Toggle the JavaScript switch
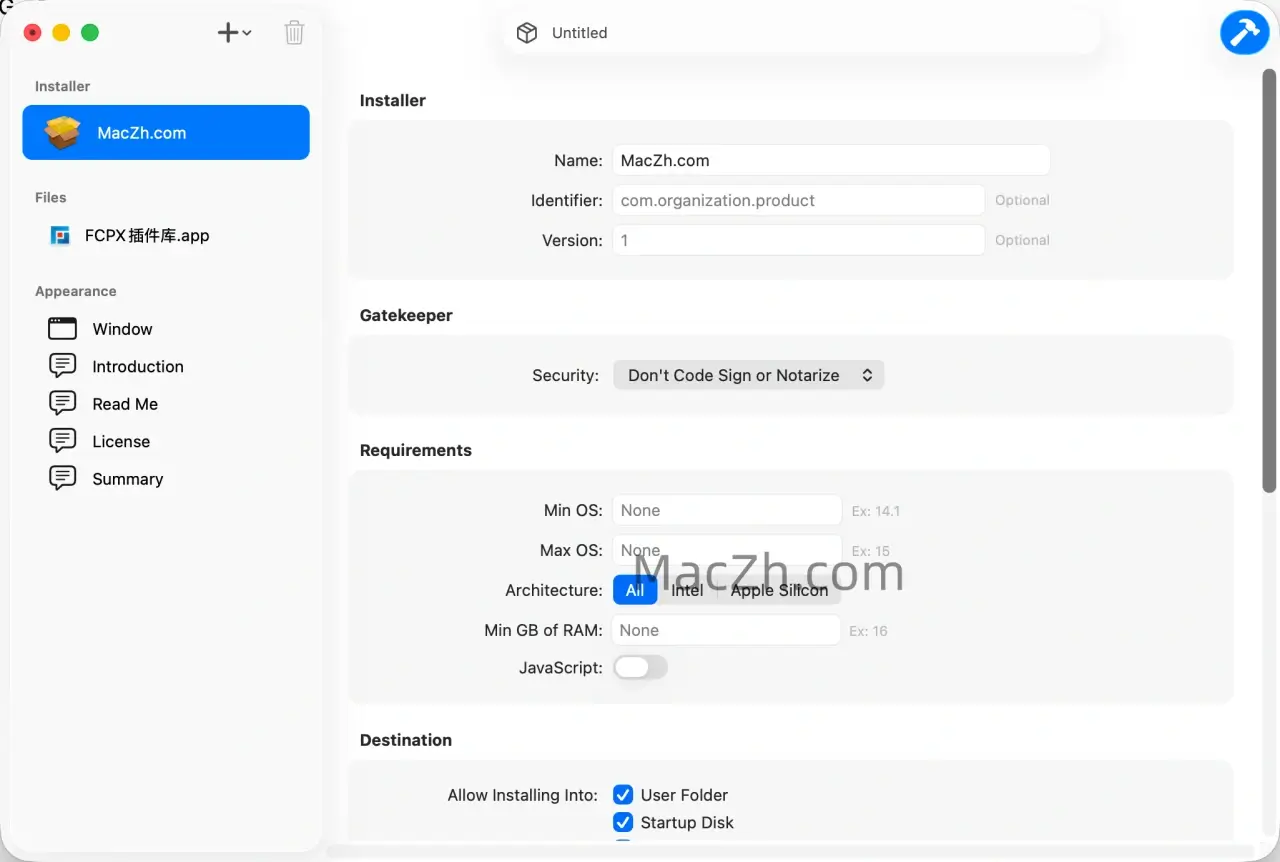This screenshot has width=1280, height=862. click(640, 667)
